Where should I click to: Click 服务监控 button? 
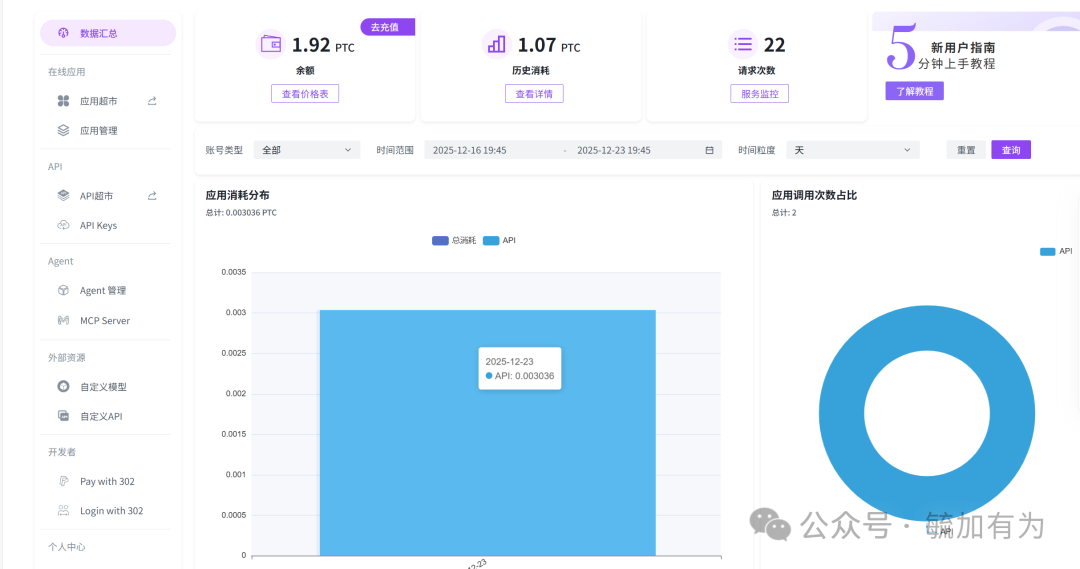(x=760, y=94)
